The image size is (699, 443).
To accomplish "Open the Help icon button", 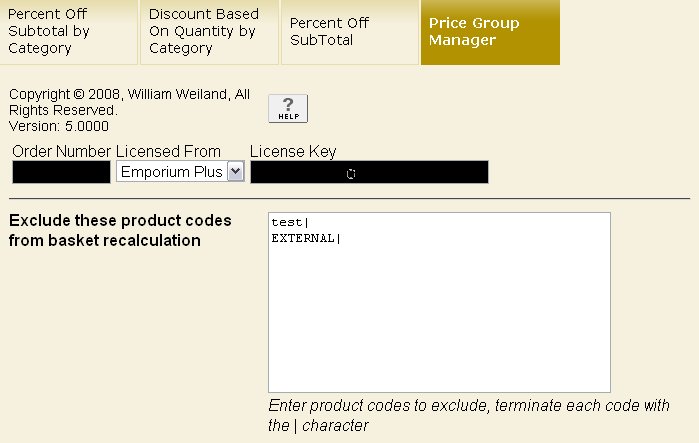I will (288, 109).
